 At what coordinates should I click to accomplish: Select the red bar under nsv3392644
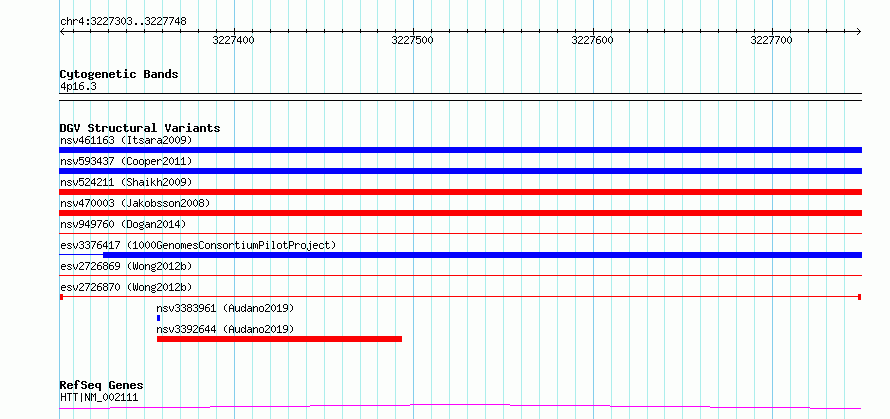click(x=279, y=339)
